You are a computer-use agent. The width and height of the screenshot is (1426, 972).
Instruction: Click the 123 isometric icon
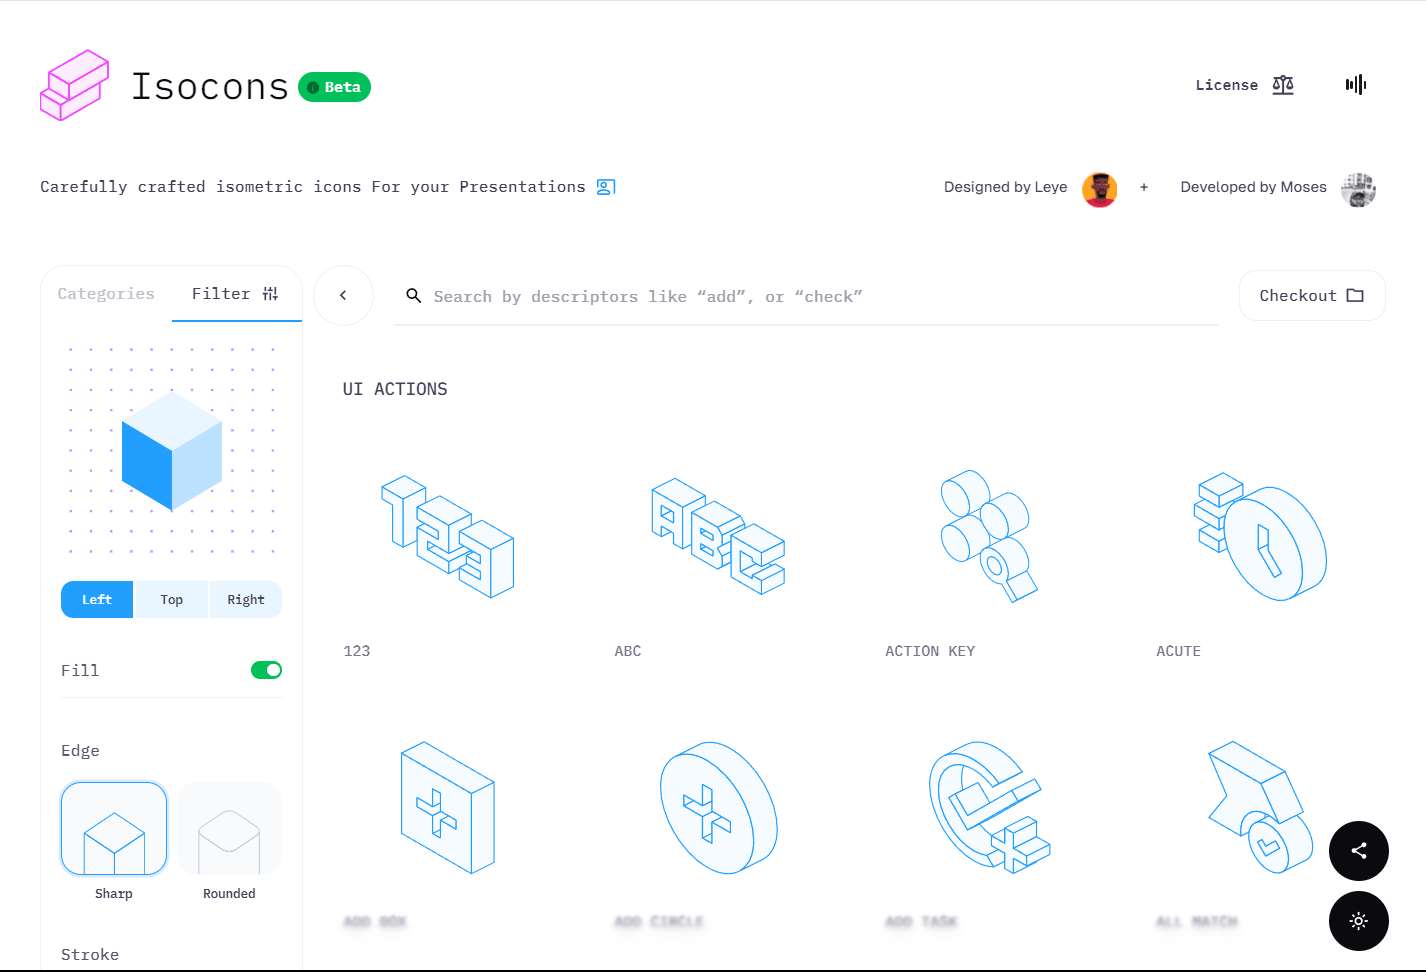[448, 537]
